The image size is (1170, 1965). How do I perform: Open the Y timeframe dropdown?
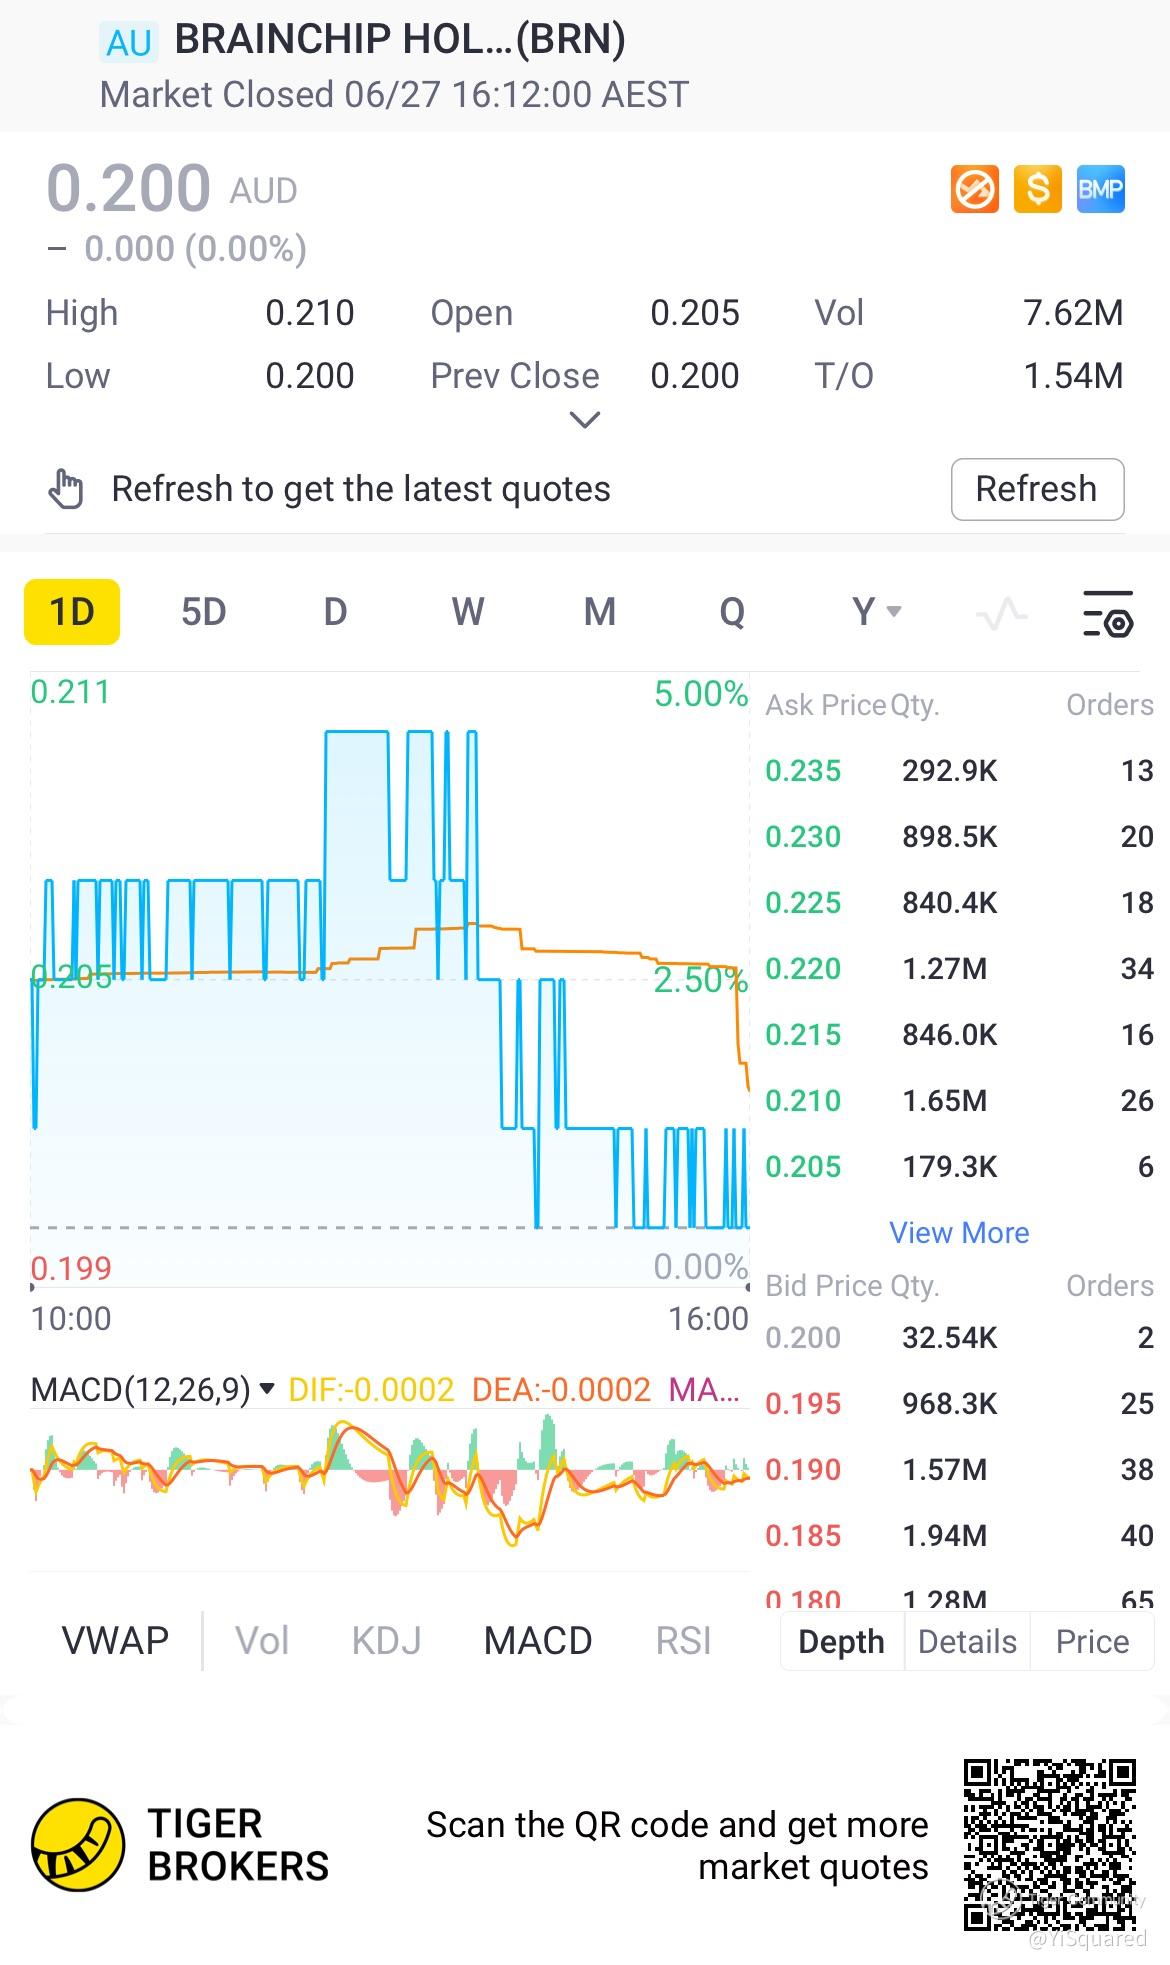(876, 611)
